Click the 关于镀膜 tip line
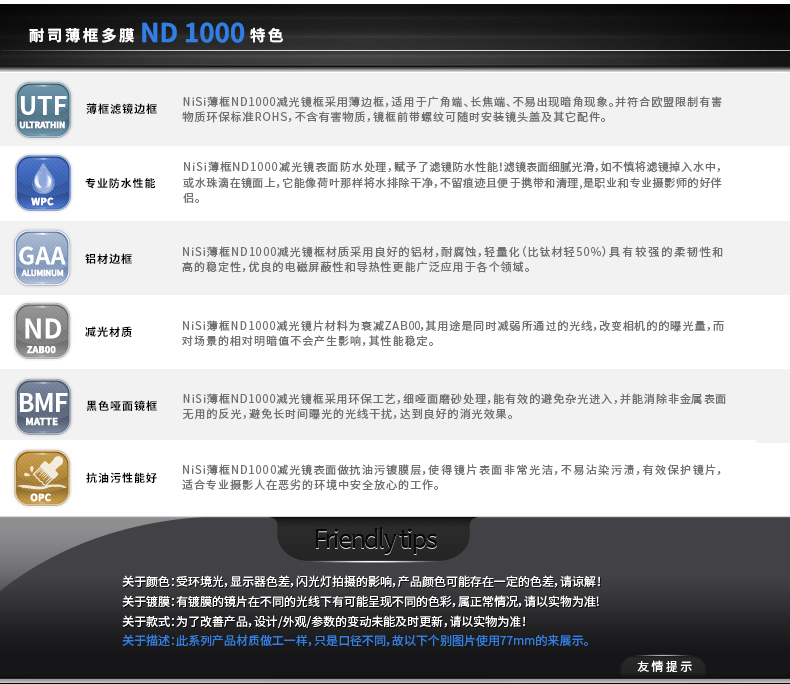 (x=361, y=601)
